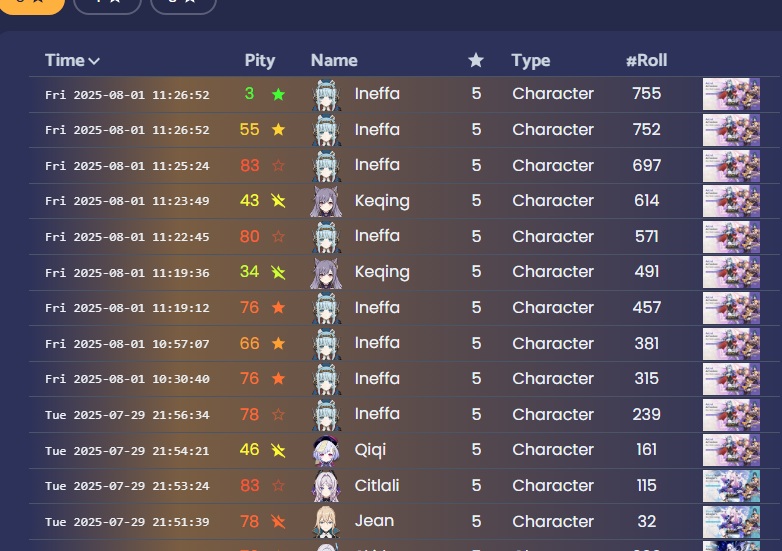This screenshot has width=782, height=551.
Task: Click crossed star icon beside pity 43
Action: click(278, 200)
